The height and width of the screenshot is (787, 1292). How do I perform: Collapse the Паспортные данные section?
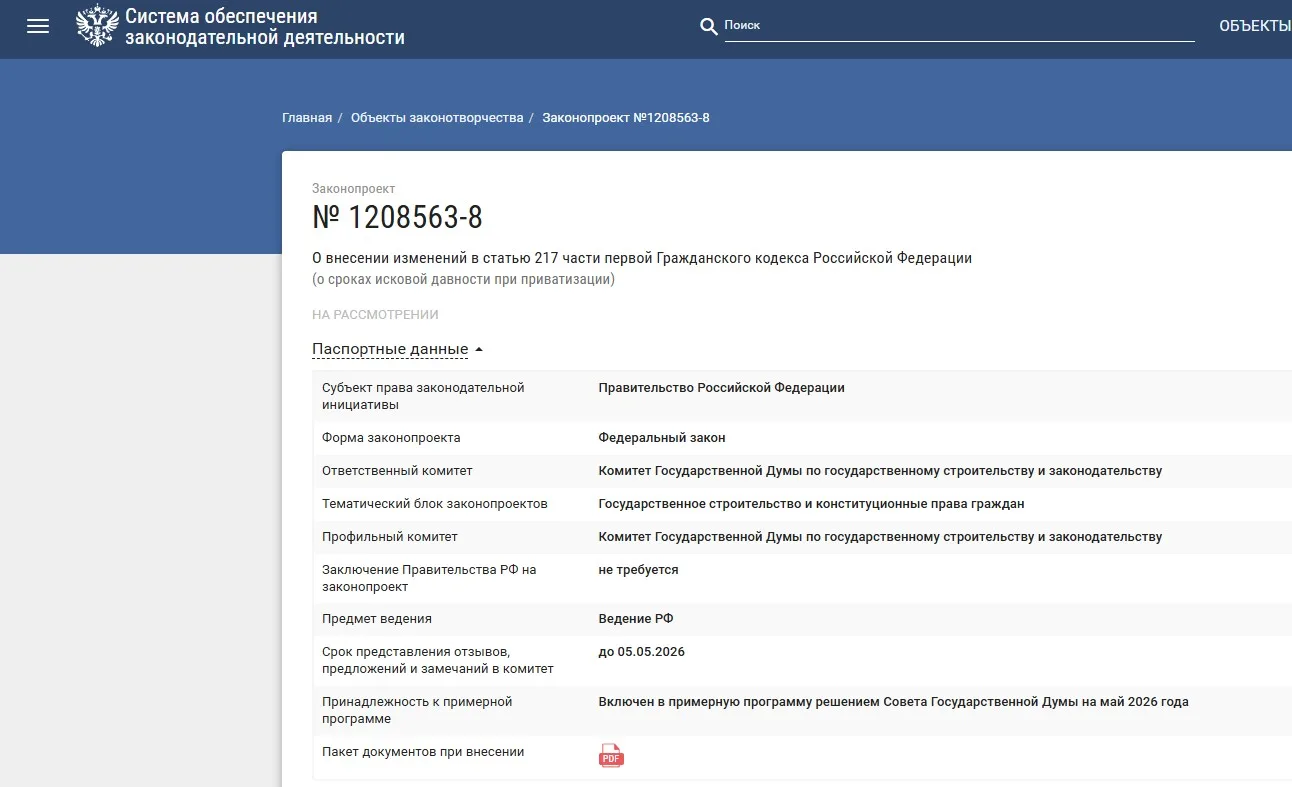pos(398,349)
